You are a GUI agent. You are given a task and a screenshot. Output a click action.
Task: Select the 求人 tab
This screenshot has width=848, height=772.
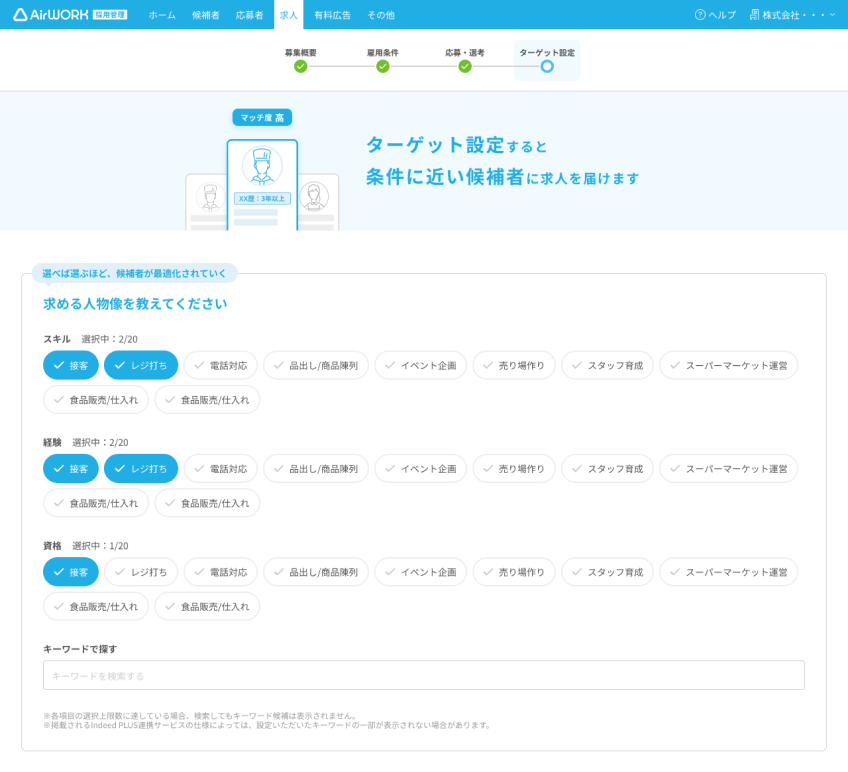pos(289,15)
